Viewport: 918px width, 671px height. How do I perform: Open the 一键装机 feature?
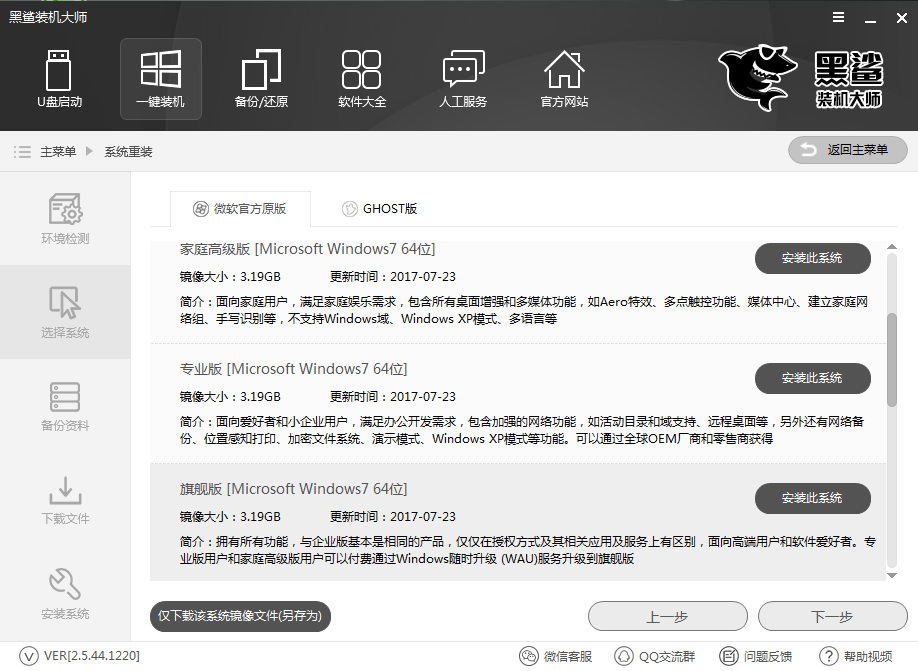click(x=161, y=78)
